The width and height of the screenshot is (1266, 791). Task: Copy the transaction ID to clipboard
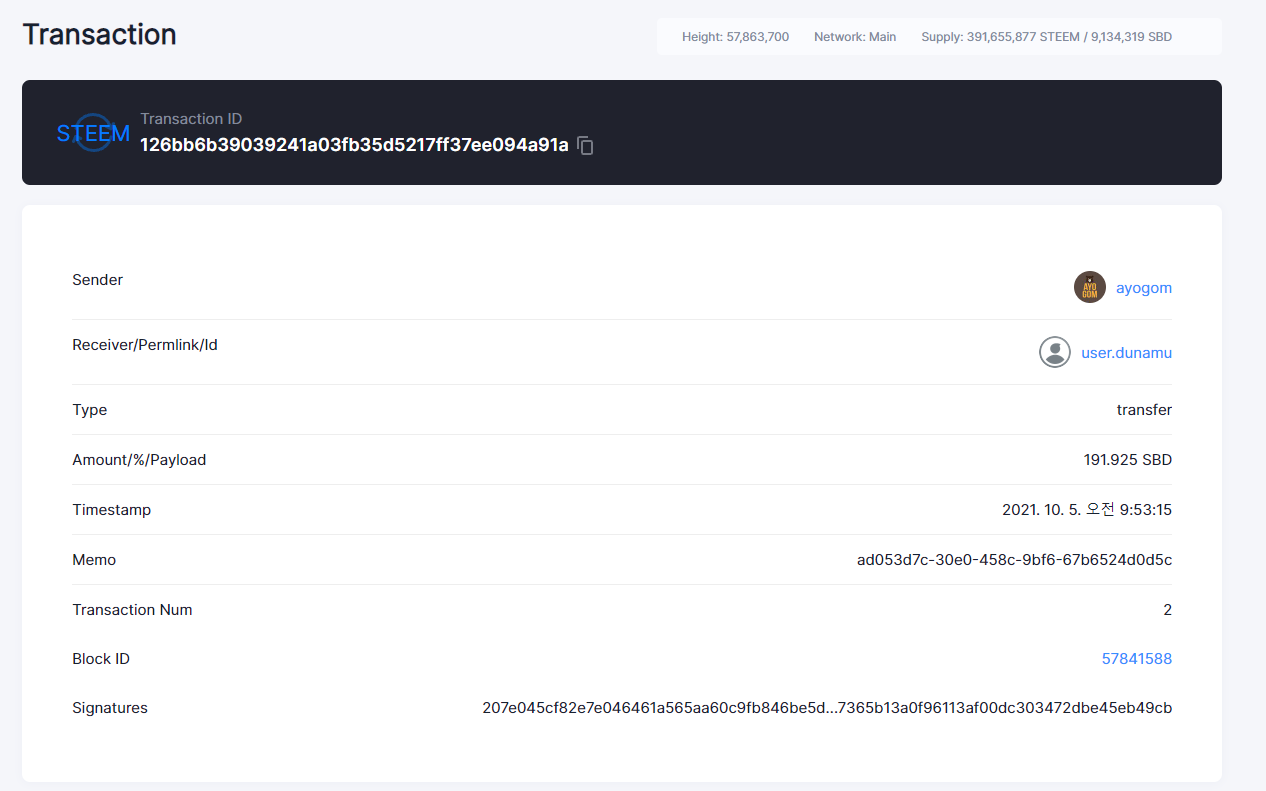pyautogui.click(x=586, y=146)
